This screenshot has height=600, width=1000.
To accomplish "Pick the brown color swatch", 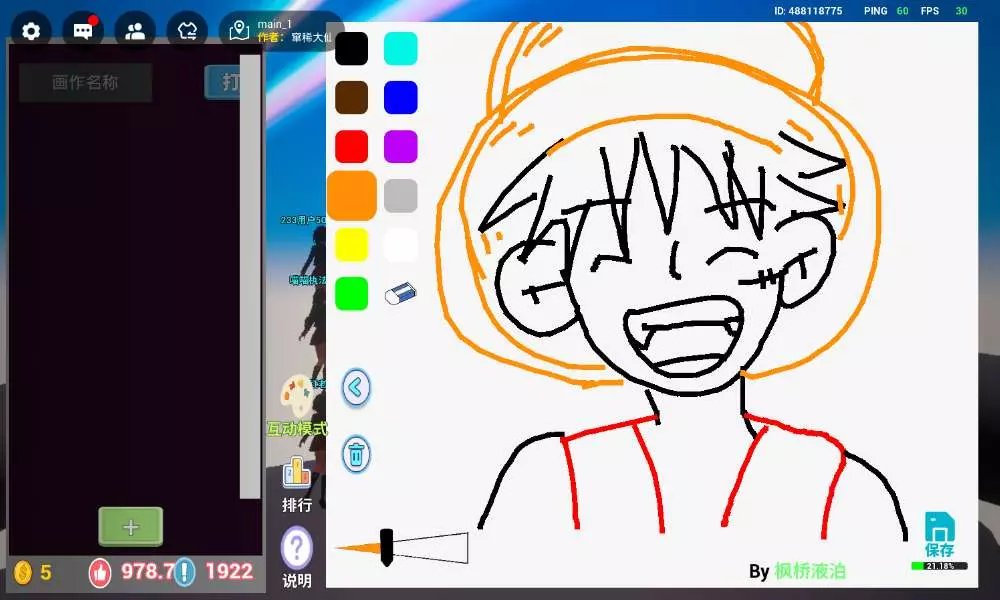I will pos(351,98).
